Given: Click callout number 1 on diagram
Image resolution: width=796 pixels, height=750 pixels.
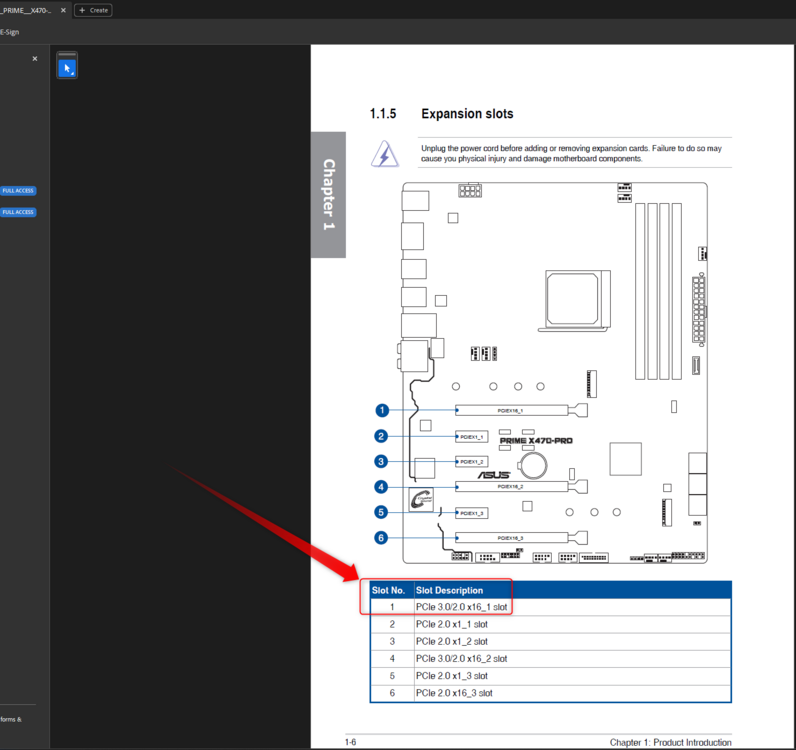Looking at the screenshot, I should pos(382,410).
